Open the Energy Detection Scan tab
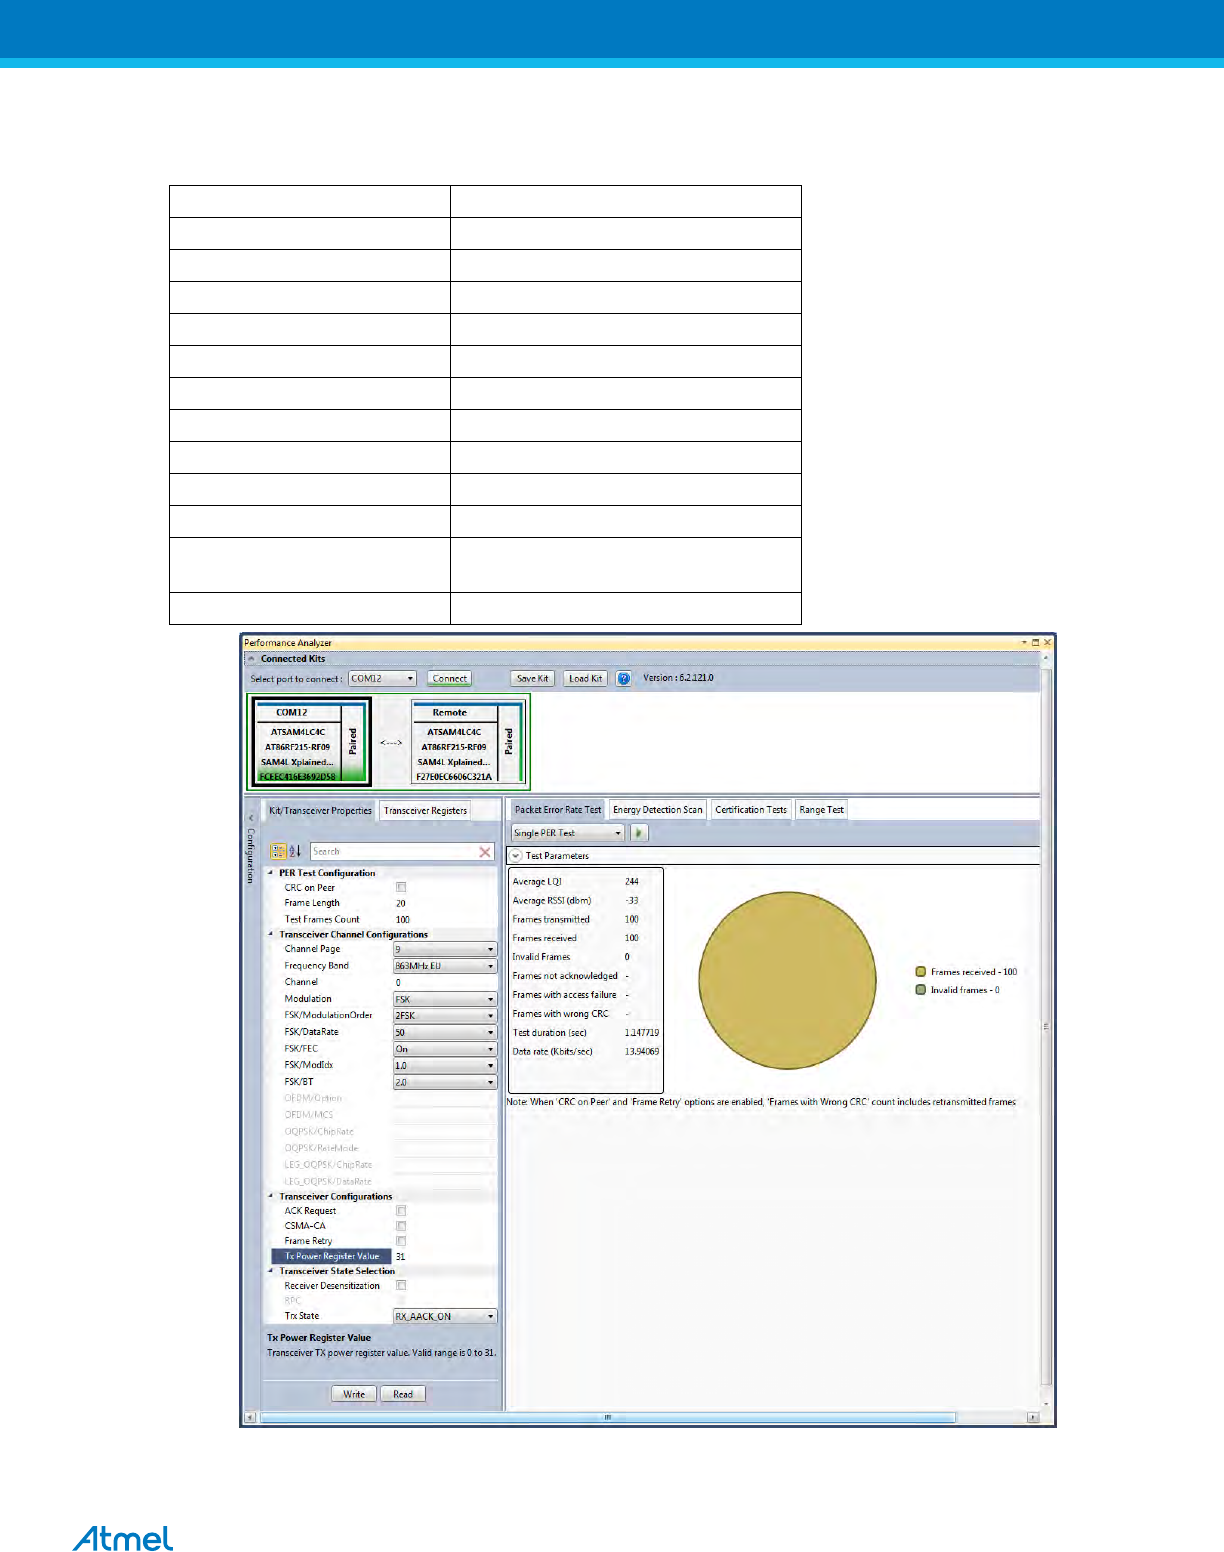Screen dimensions: 1224x1552 (x=658, y=810)
